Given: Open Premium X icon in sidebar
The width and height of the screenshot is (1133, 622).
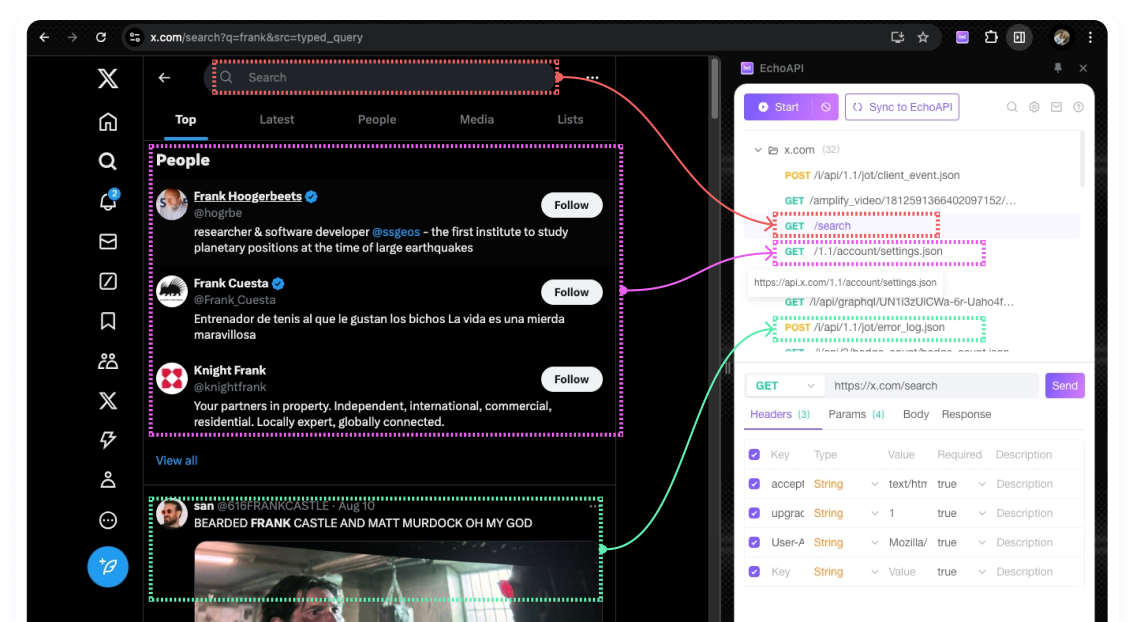Looking at the screenshot, I should [x=108, y=400].
